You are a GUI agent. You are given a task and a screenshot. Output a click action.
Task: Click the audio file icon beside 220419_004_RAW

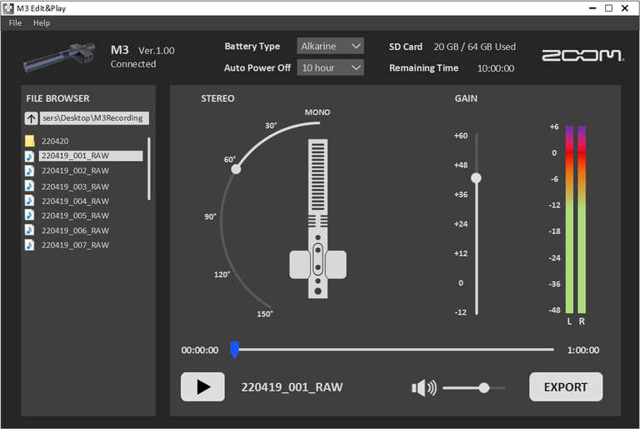coord(29,201)
